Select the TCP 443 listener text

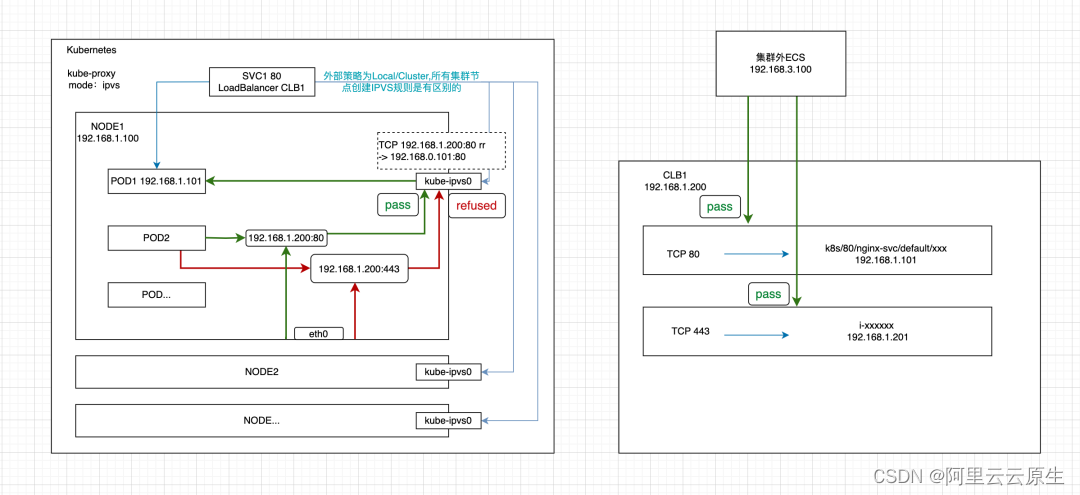tap(690, 332)
